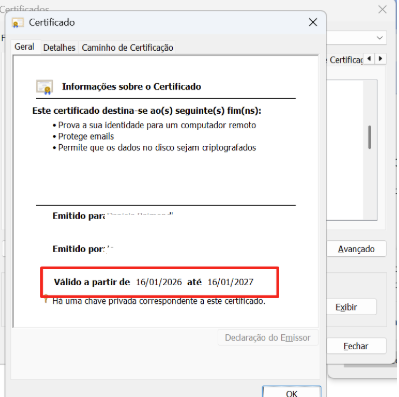Click the chave privada correspondente text
Viewport: 399px width, 397px height.
(159, 301)
